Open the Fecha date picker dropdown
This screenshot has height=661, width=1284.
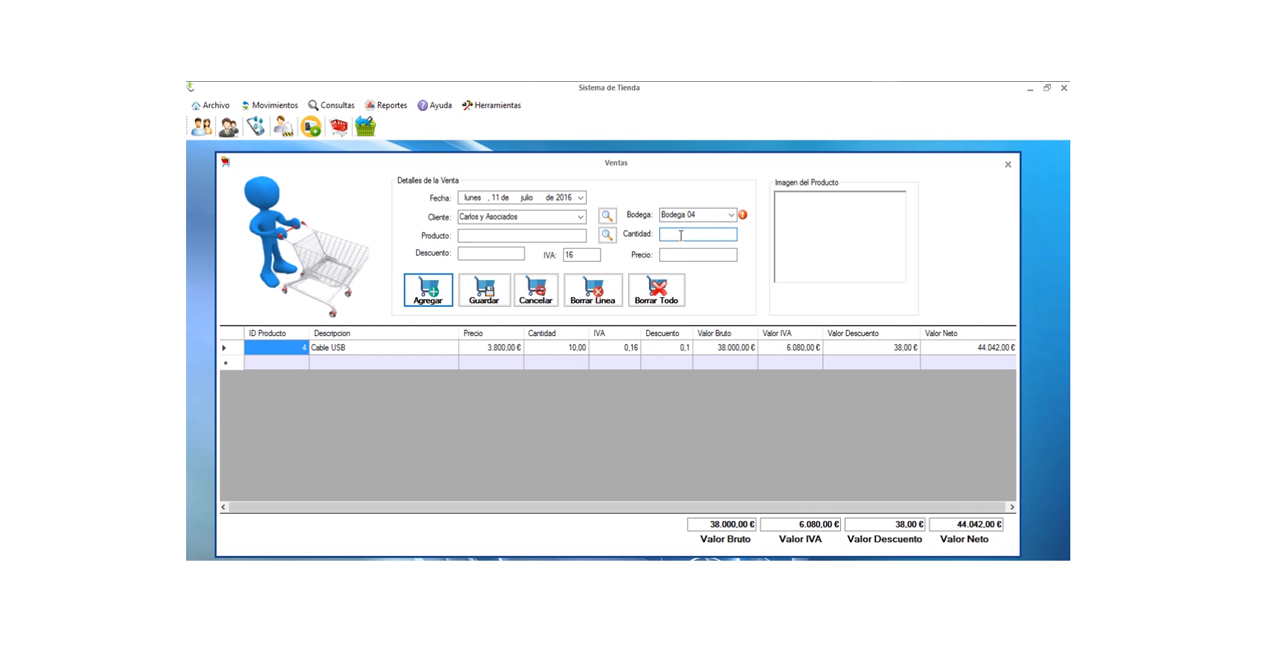[580, 198]
